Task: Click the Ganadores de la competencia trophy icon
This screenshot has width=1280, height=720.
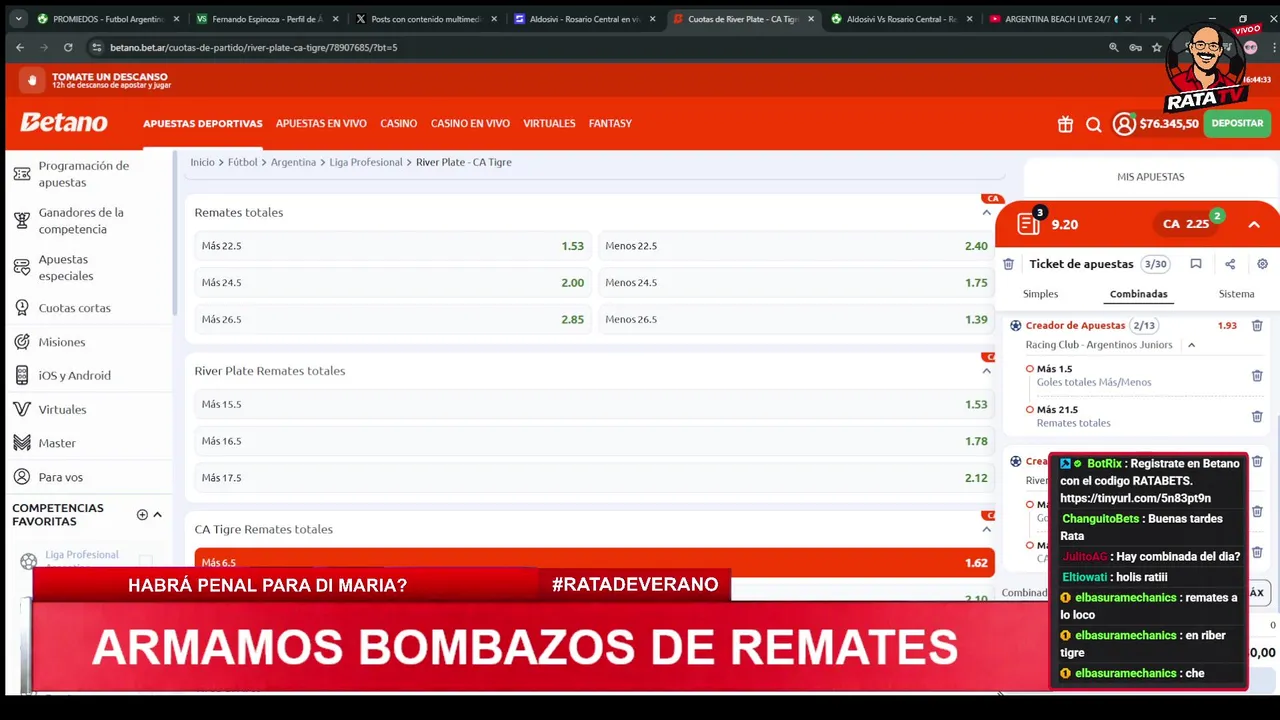Action: click(x=22, y=221)
